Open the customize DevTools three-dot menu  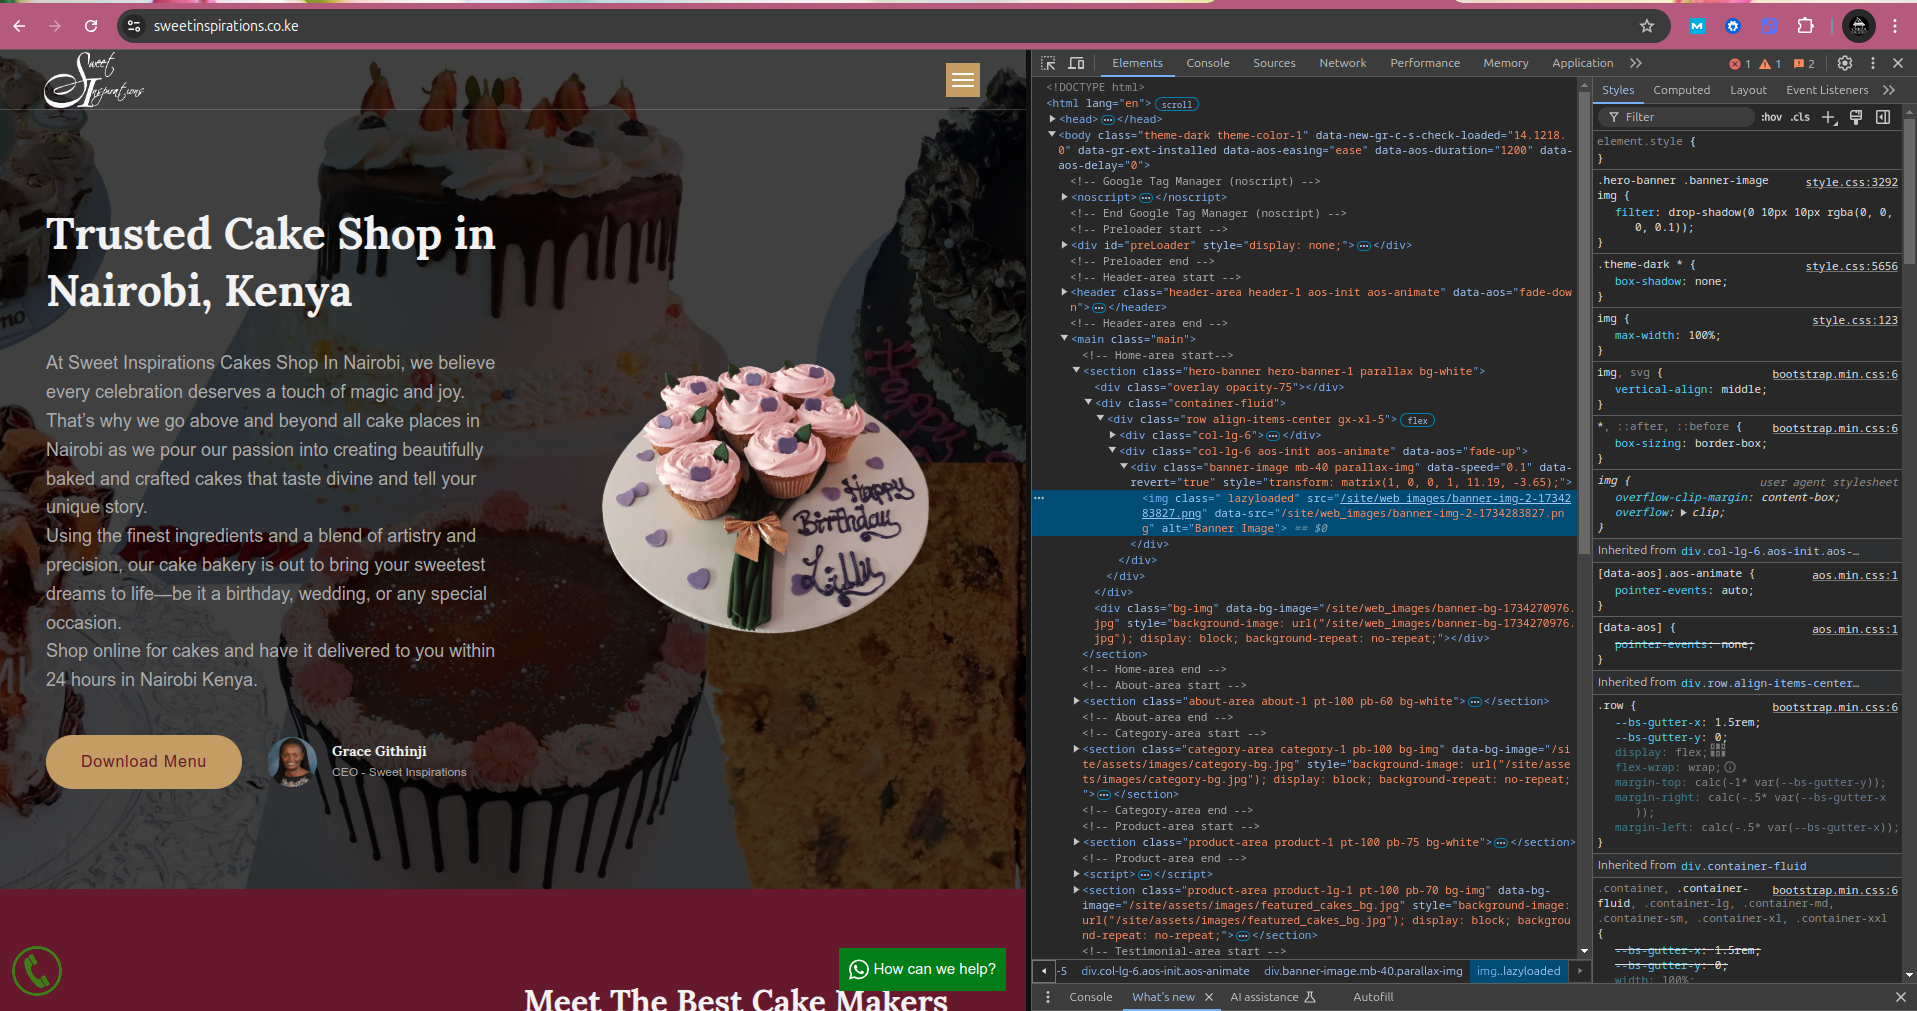1872,63
